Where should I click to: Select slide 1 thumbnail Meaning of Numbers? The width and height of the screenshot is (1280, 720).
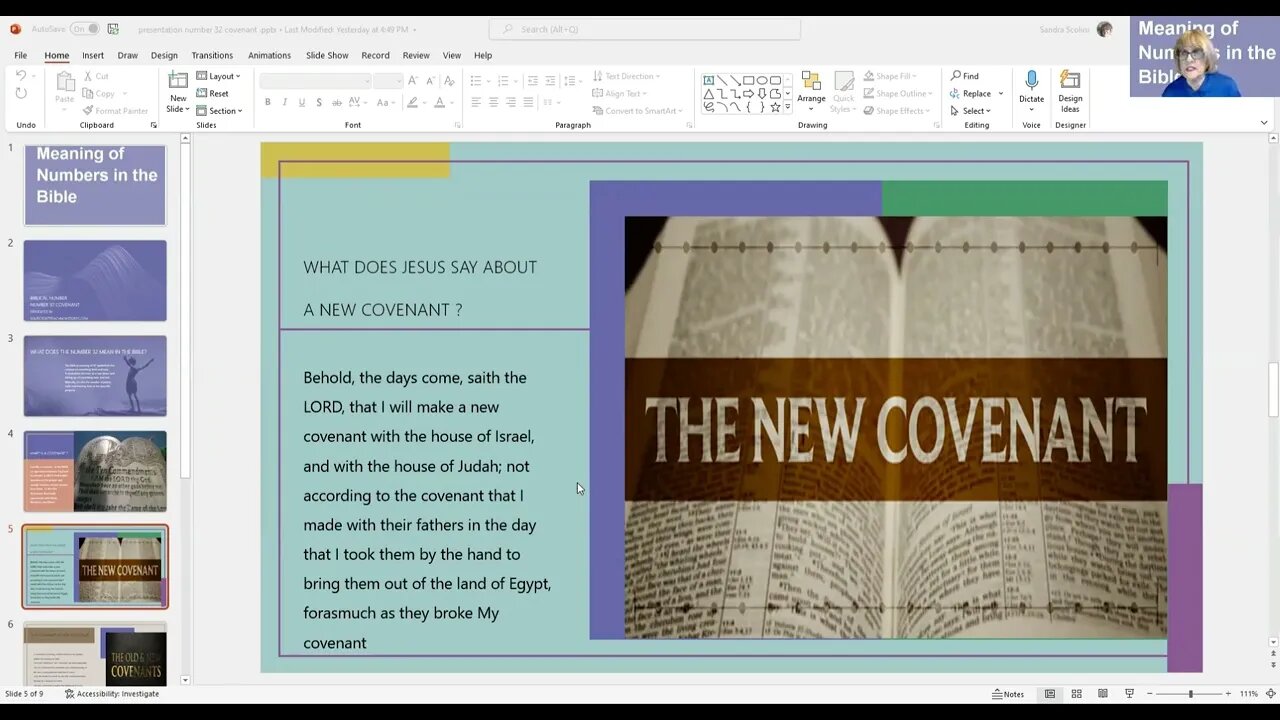(x=95, y=185)
